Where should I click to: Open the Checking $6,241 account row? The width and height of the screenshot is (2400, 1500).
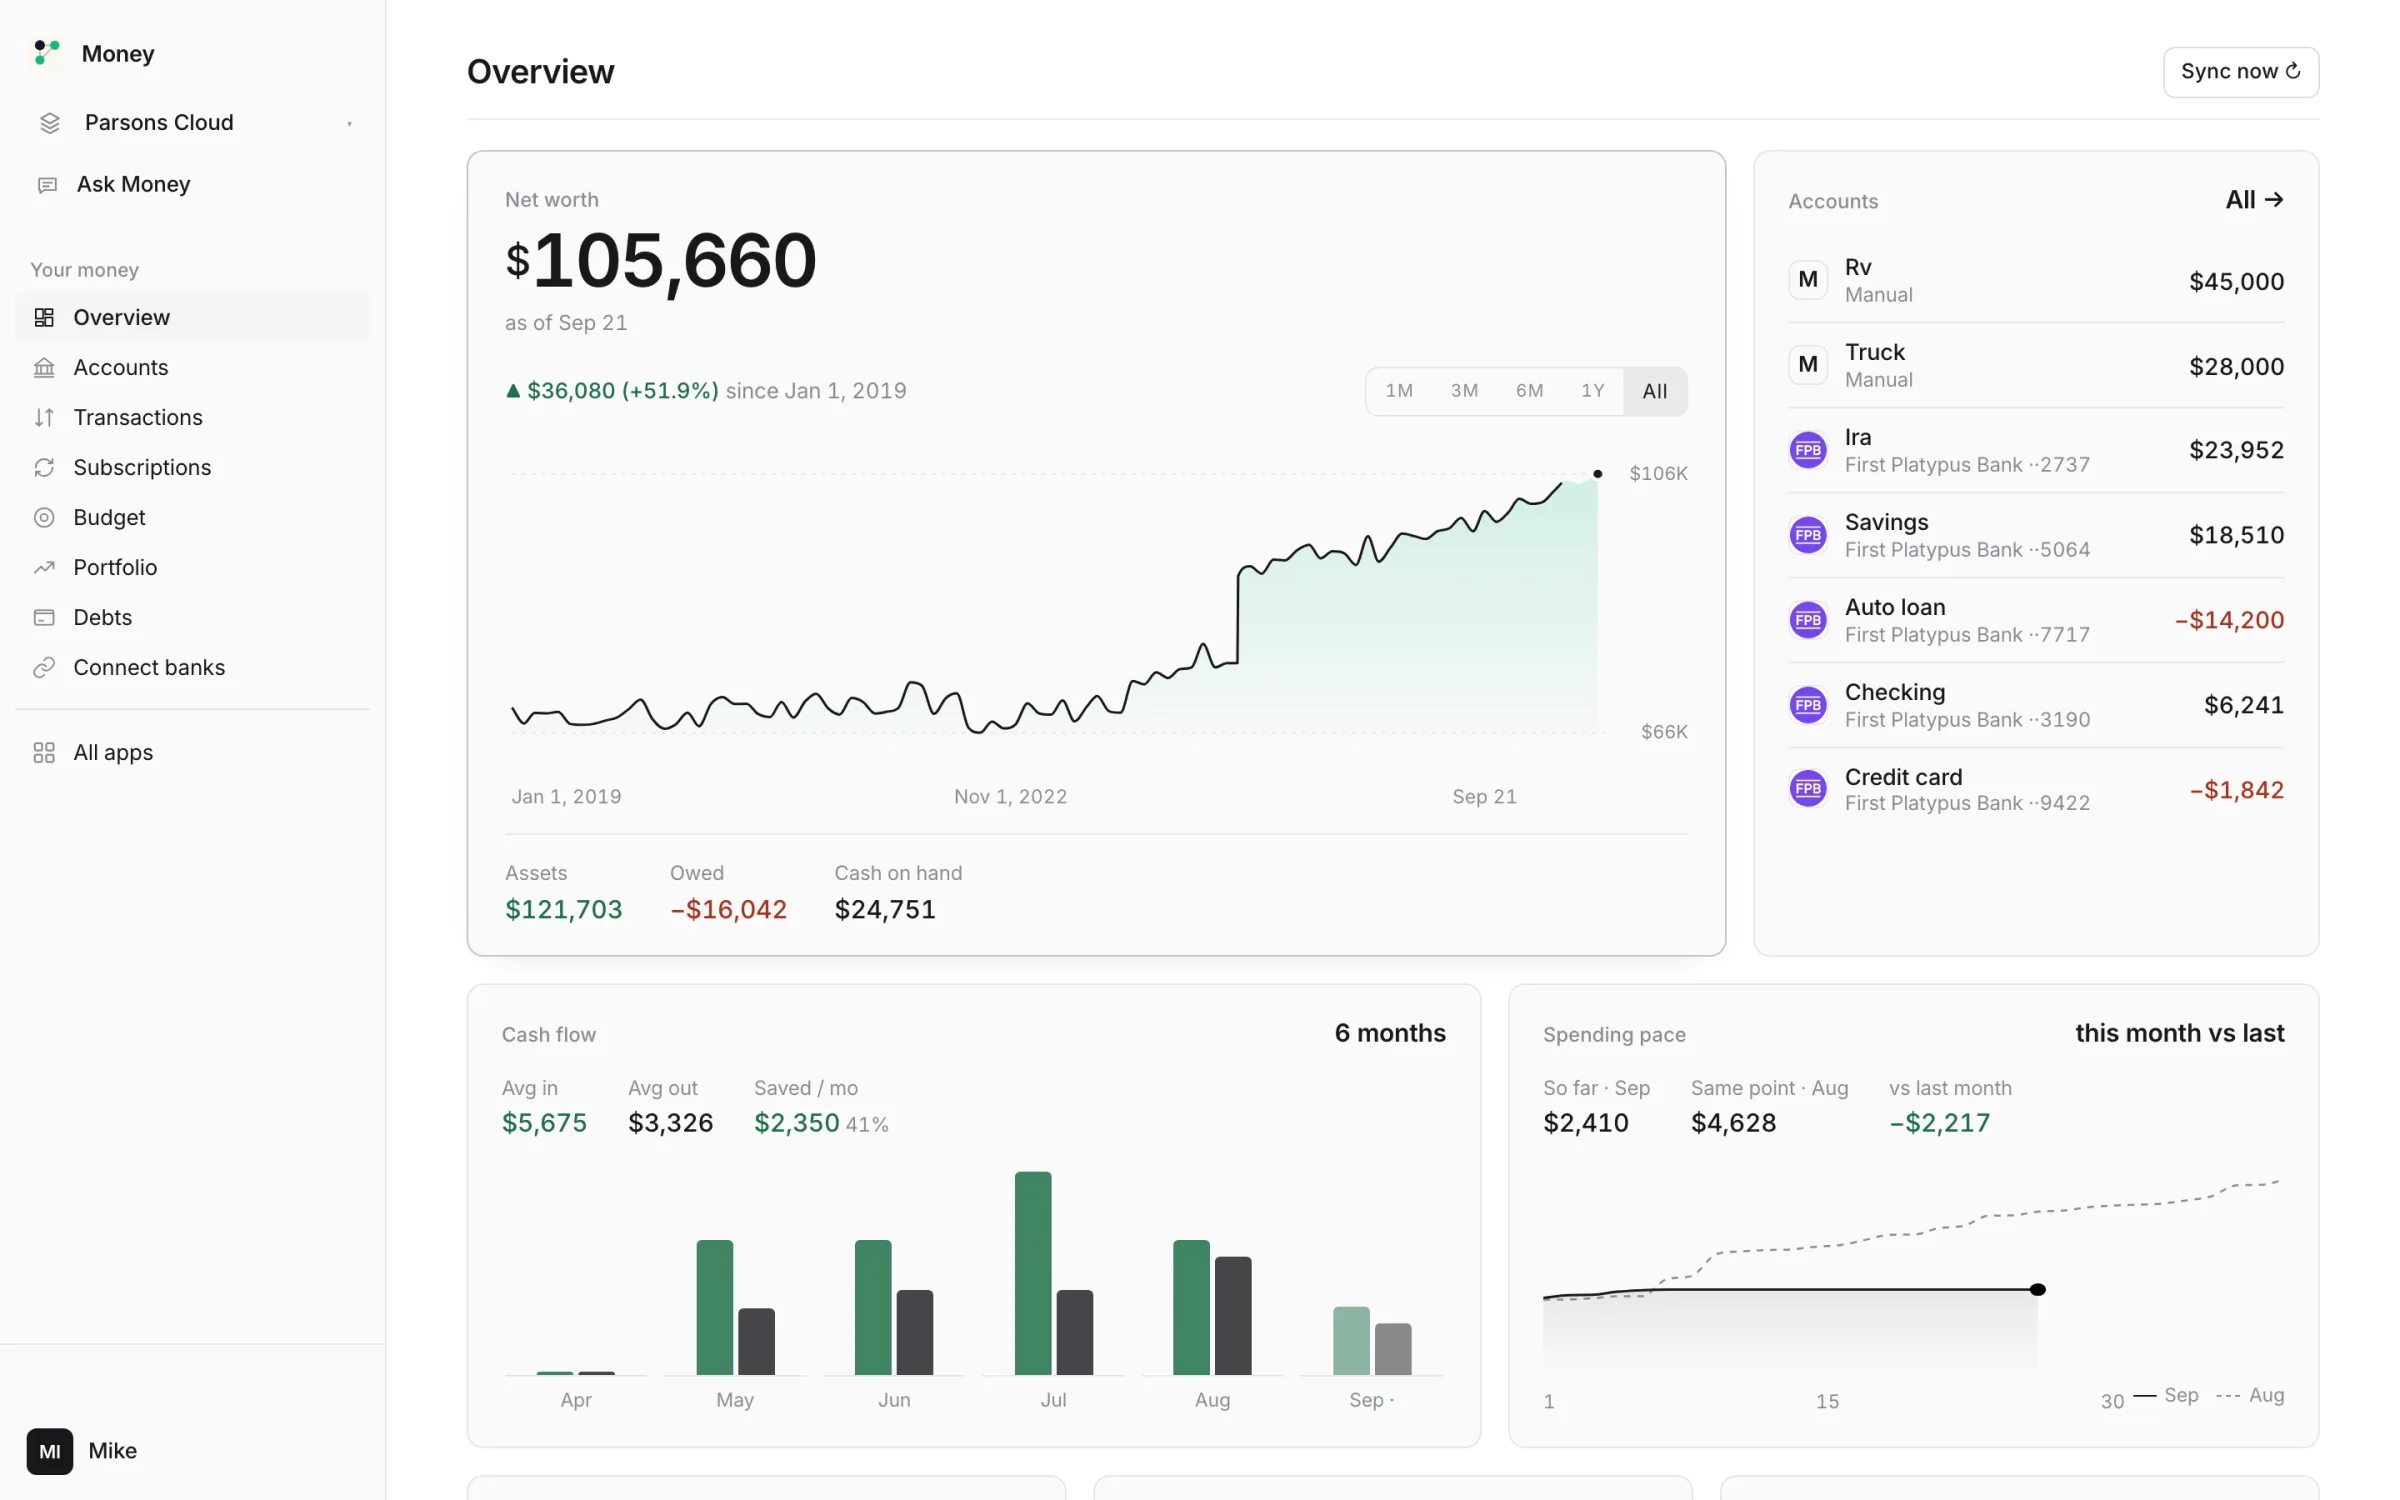pyautogui.click(x=2036, y=705)
